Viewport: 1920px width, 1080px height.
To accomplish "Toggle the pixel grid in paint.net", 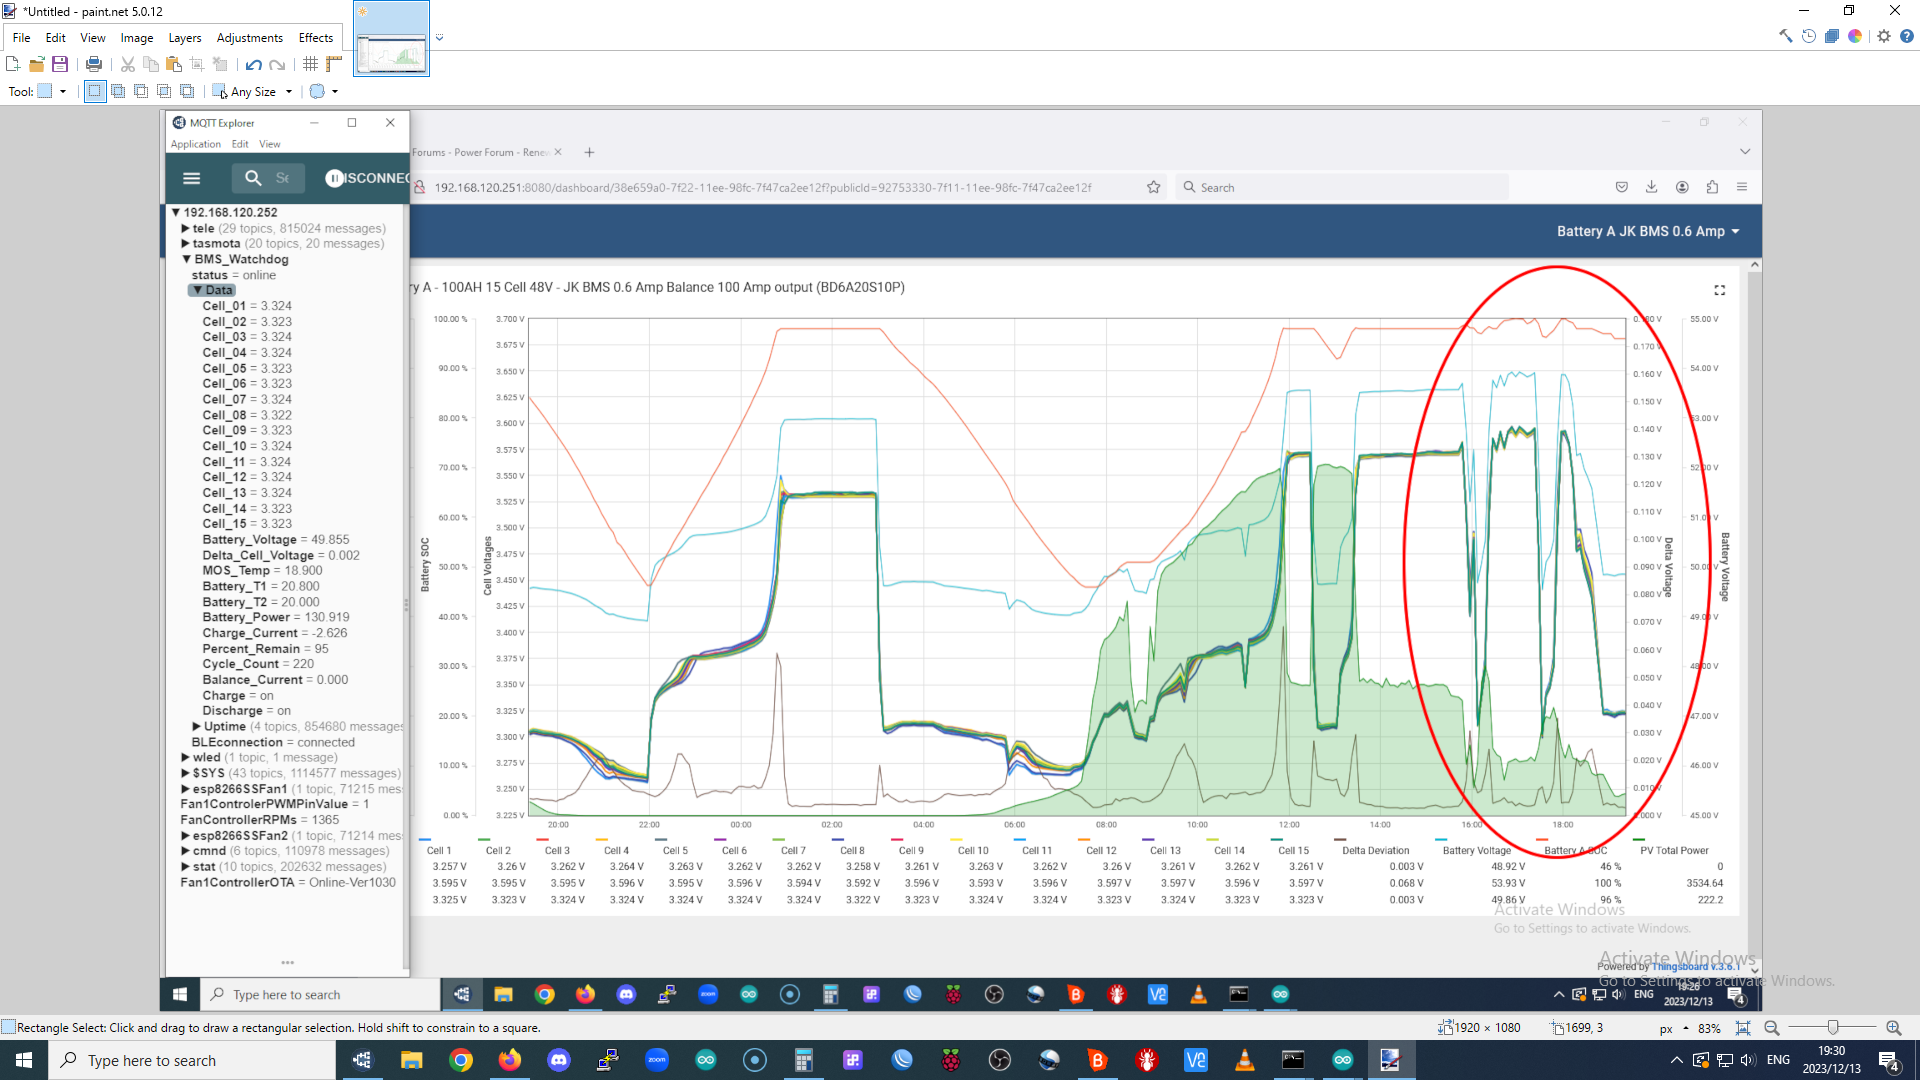I will click(310, 63).
